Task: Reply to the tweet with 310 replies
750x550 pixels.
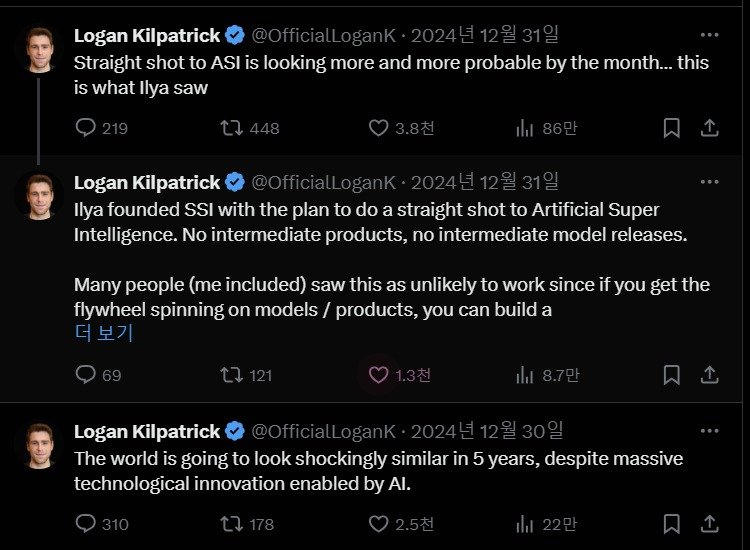Action: point(87,523)
